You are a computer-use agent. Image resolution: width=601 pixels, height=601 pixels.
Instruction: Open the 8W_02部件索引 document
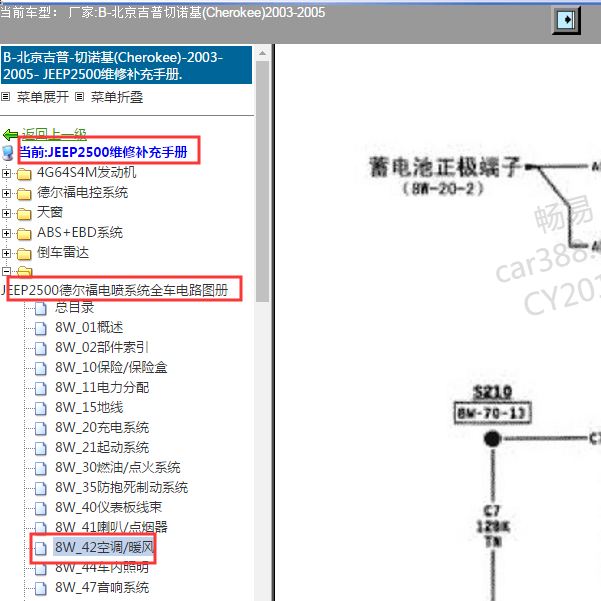pos(102,347)
